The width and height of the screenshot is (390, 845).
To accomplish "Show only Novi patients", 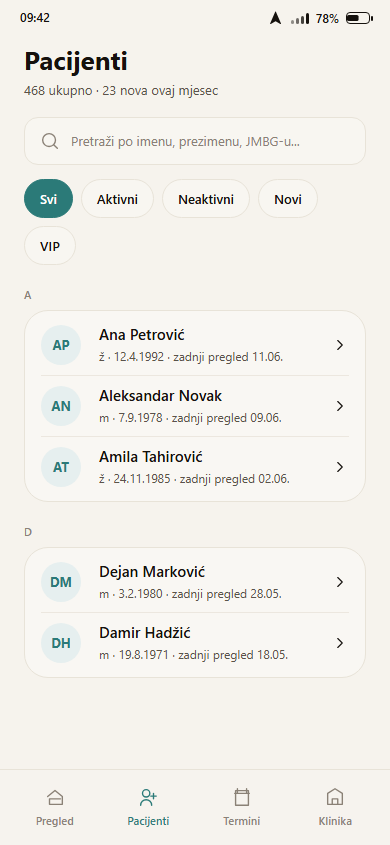I will coord(288,199).
